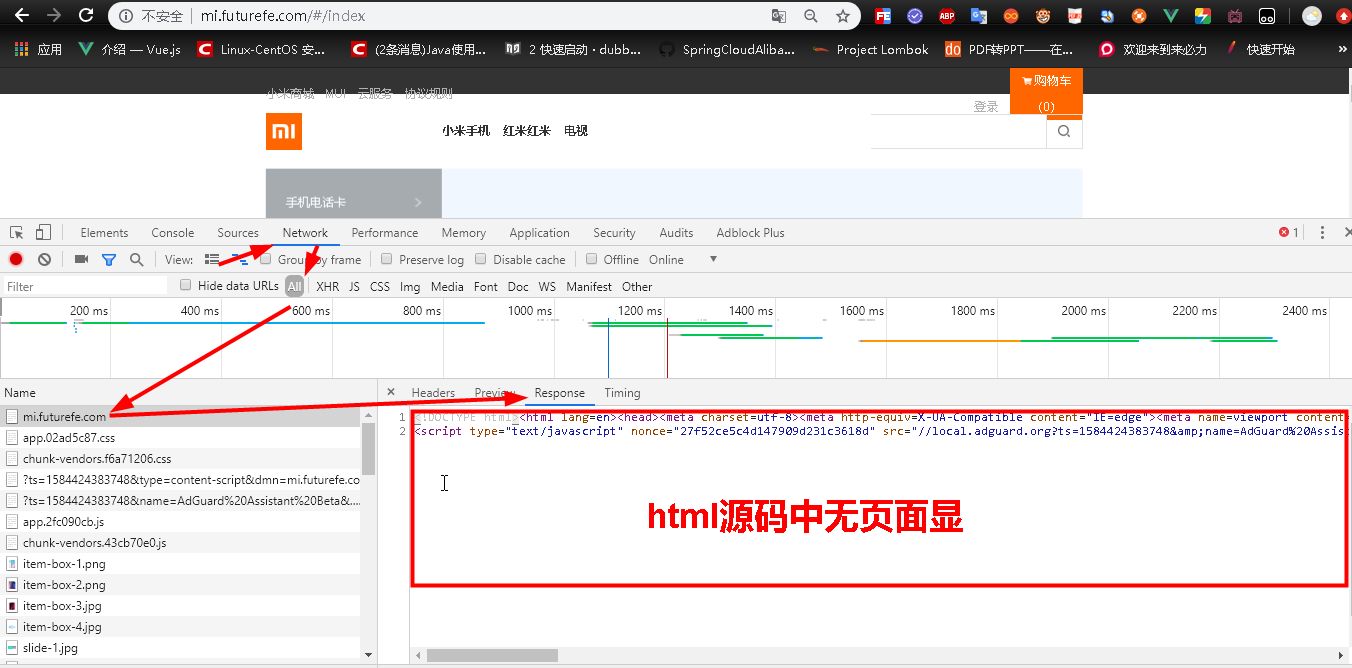1352x668 pixels.
Task: Clear the network requests list
Action: (x=43, y=259)
